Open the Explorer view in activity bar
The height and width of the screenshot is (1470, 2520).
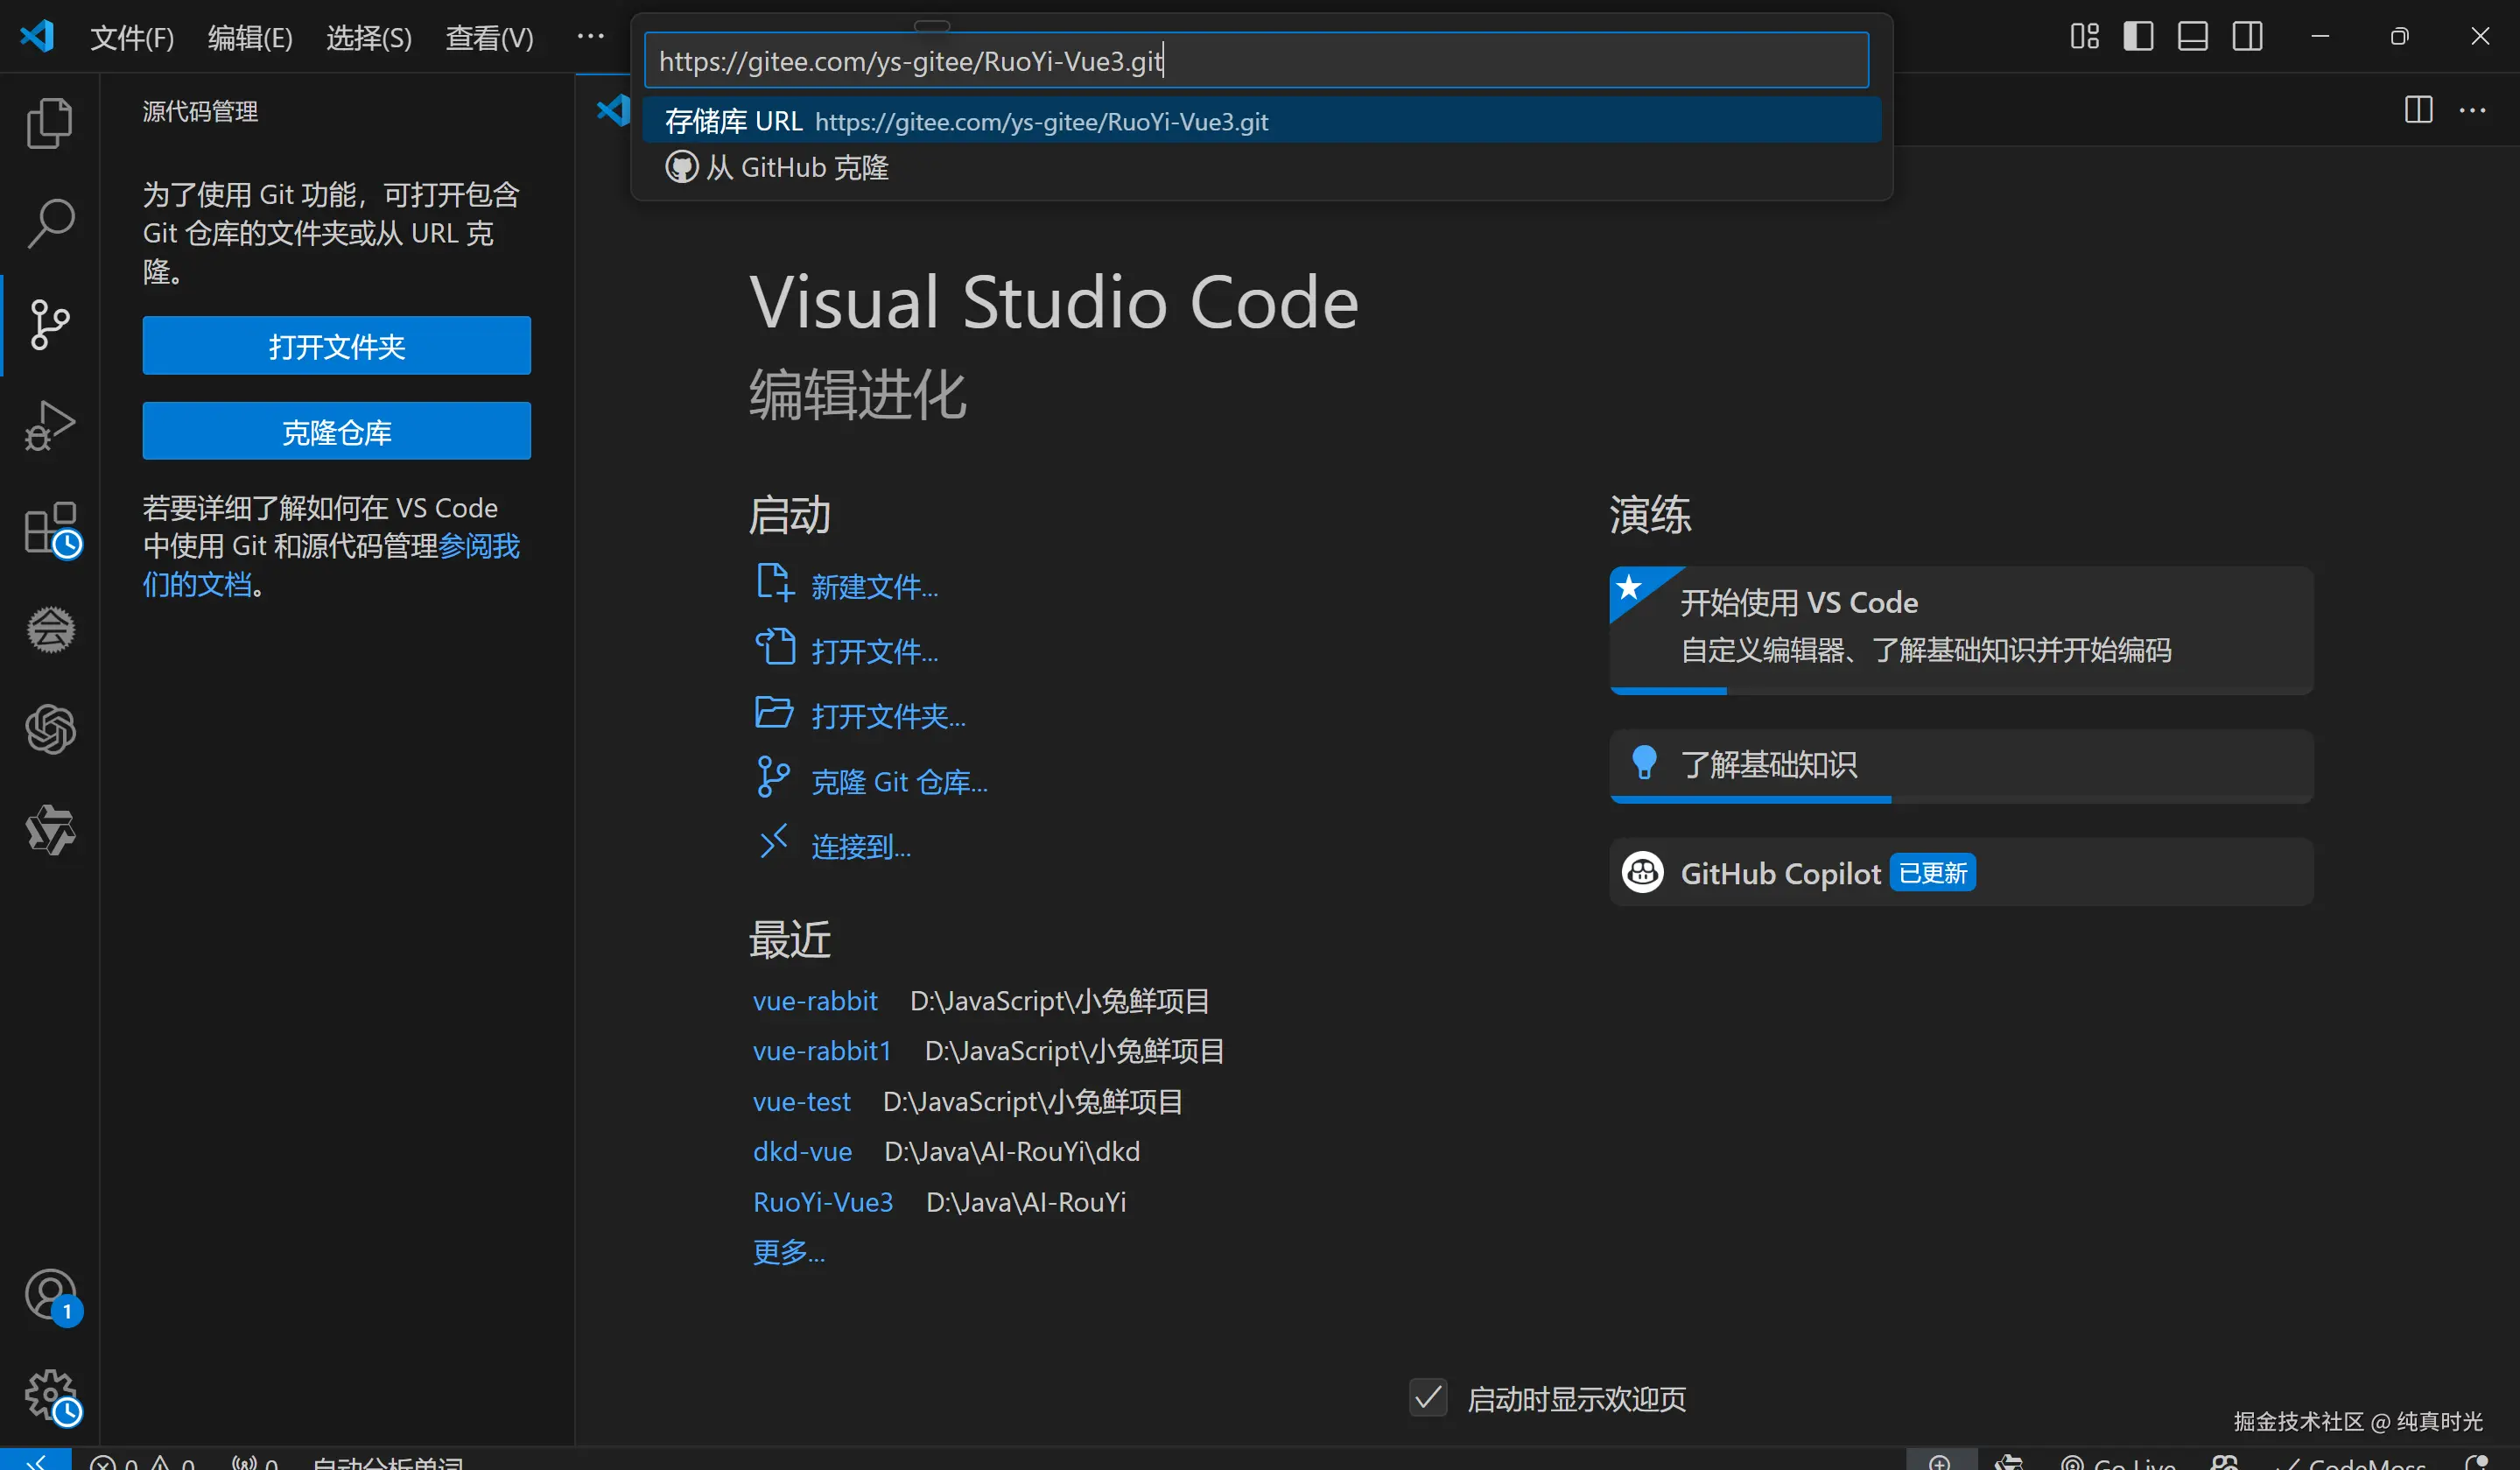[49, 123]
